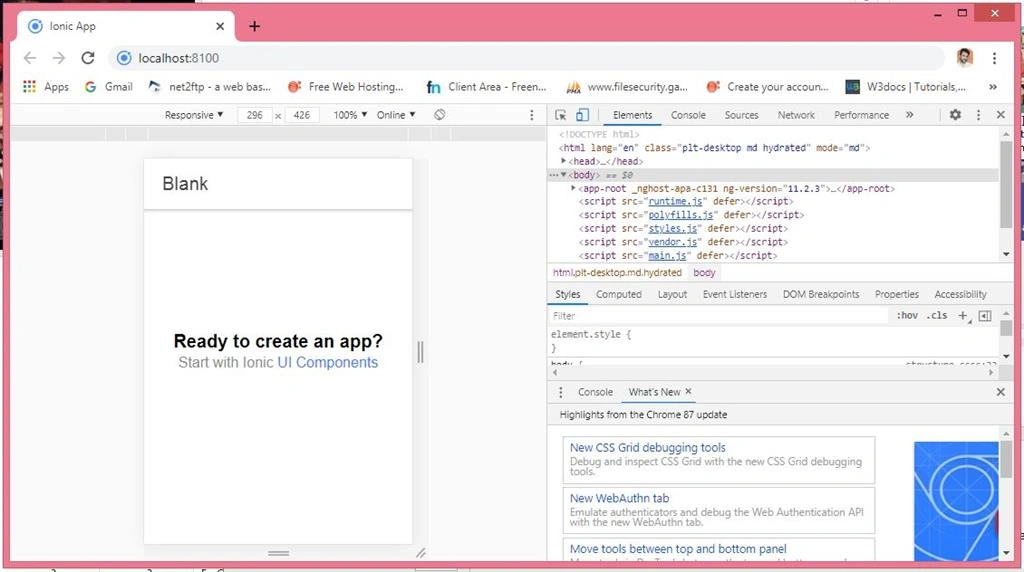Open DevTools settings gear

pyautogui.click(x=955, y=115)
